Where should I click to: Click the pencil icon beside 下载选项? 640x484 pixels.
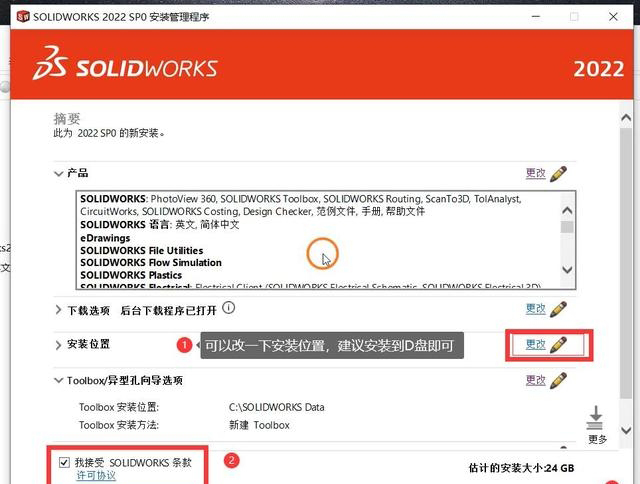558,309
